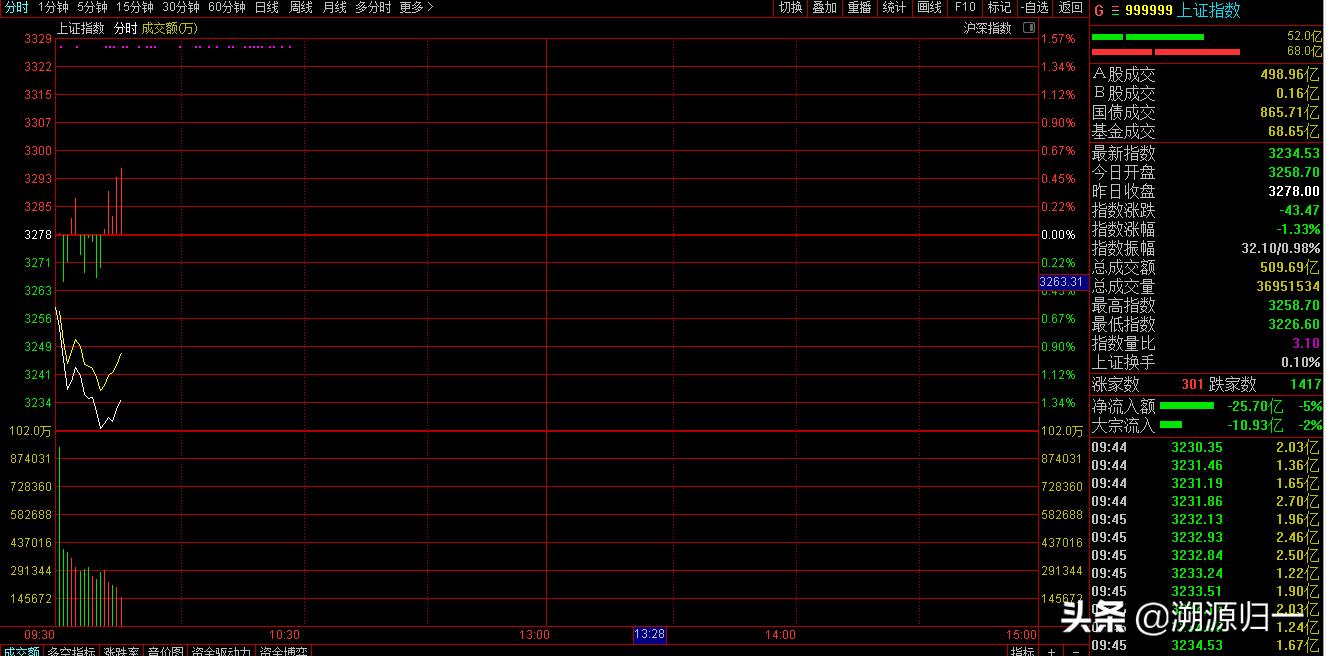
Task: Click the 总成交量 value 36951534
Action: pyautogui.click(x=1288, y=286)
